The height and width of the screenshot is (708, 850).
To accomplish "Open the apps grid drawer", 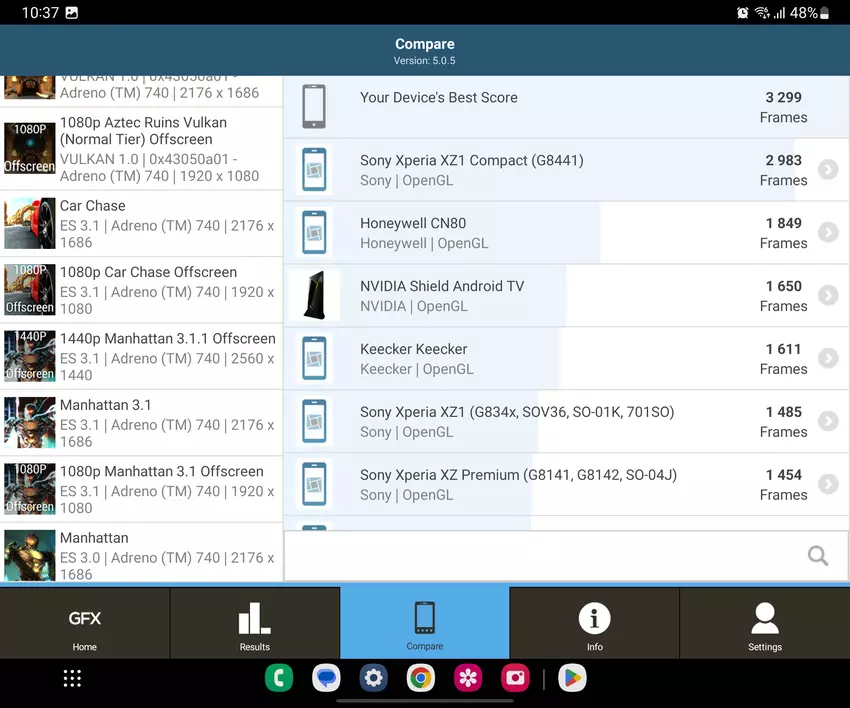I will pyautogui.click(x=72, y=678).
